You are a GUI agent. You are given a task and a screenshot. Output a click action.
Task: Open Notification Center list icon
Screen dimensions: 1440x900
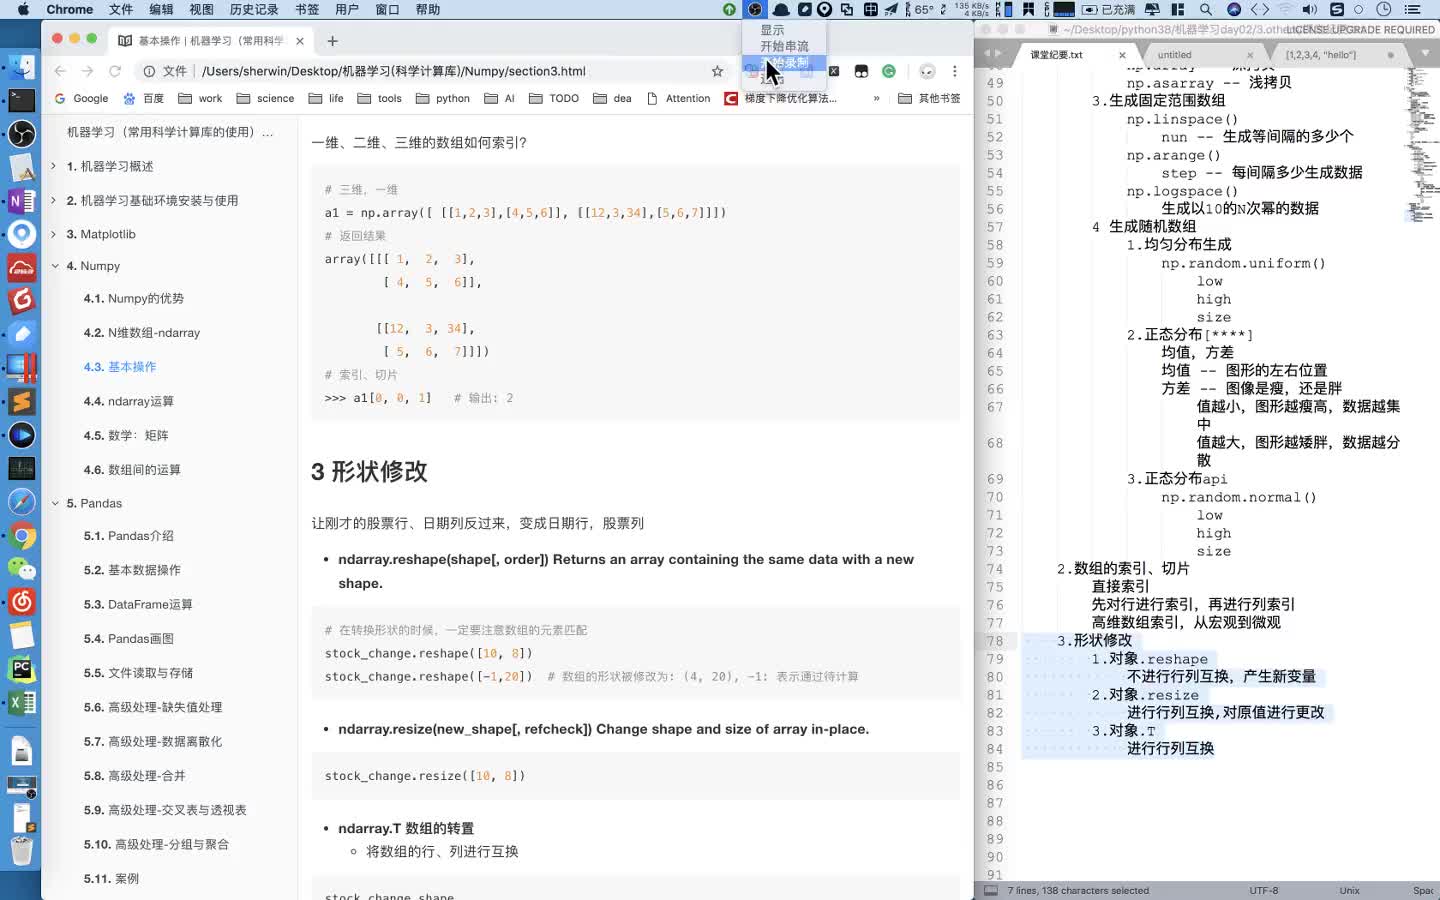(1413, 9)
